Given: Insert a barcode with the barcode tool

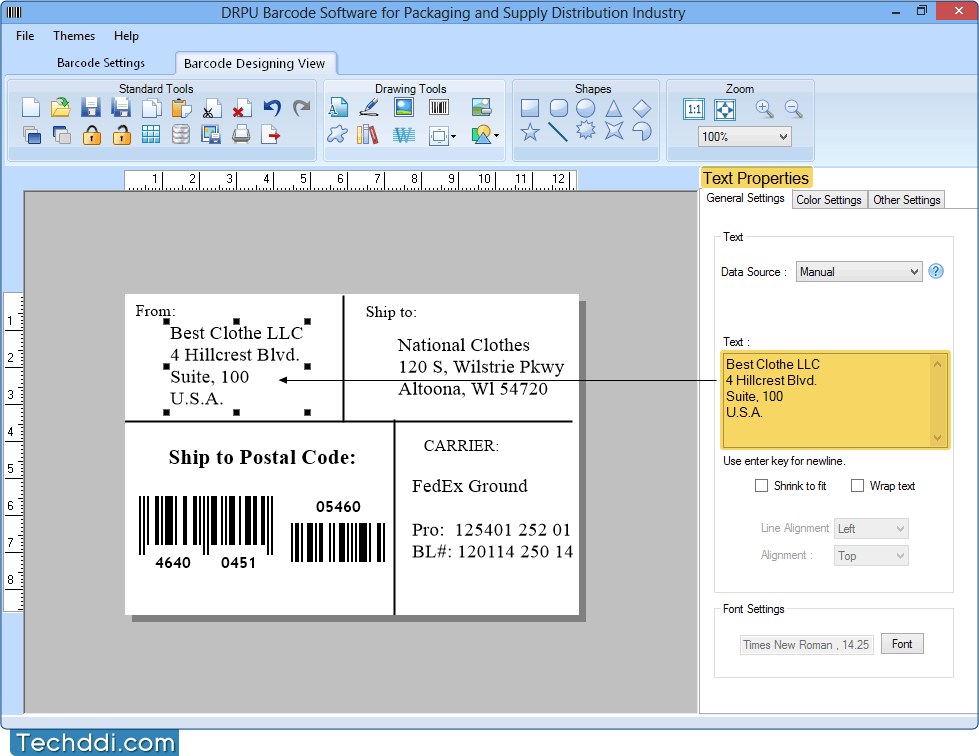Looking at the screenshot, I should click(x=439, y=107).
